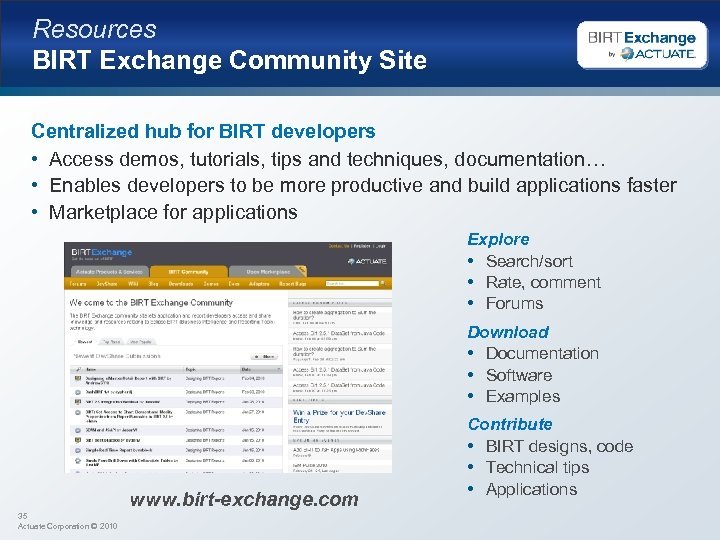Viewport: 720px width, 540px height.
Task: Click the slide number 35
Action: 22,516
